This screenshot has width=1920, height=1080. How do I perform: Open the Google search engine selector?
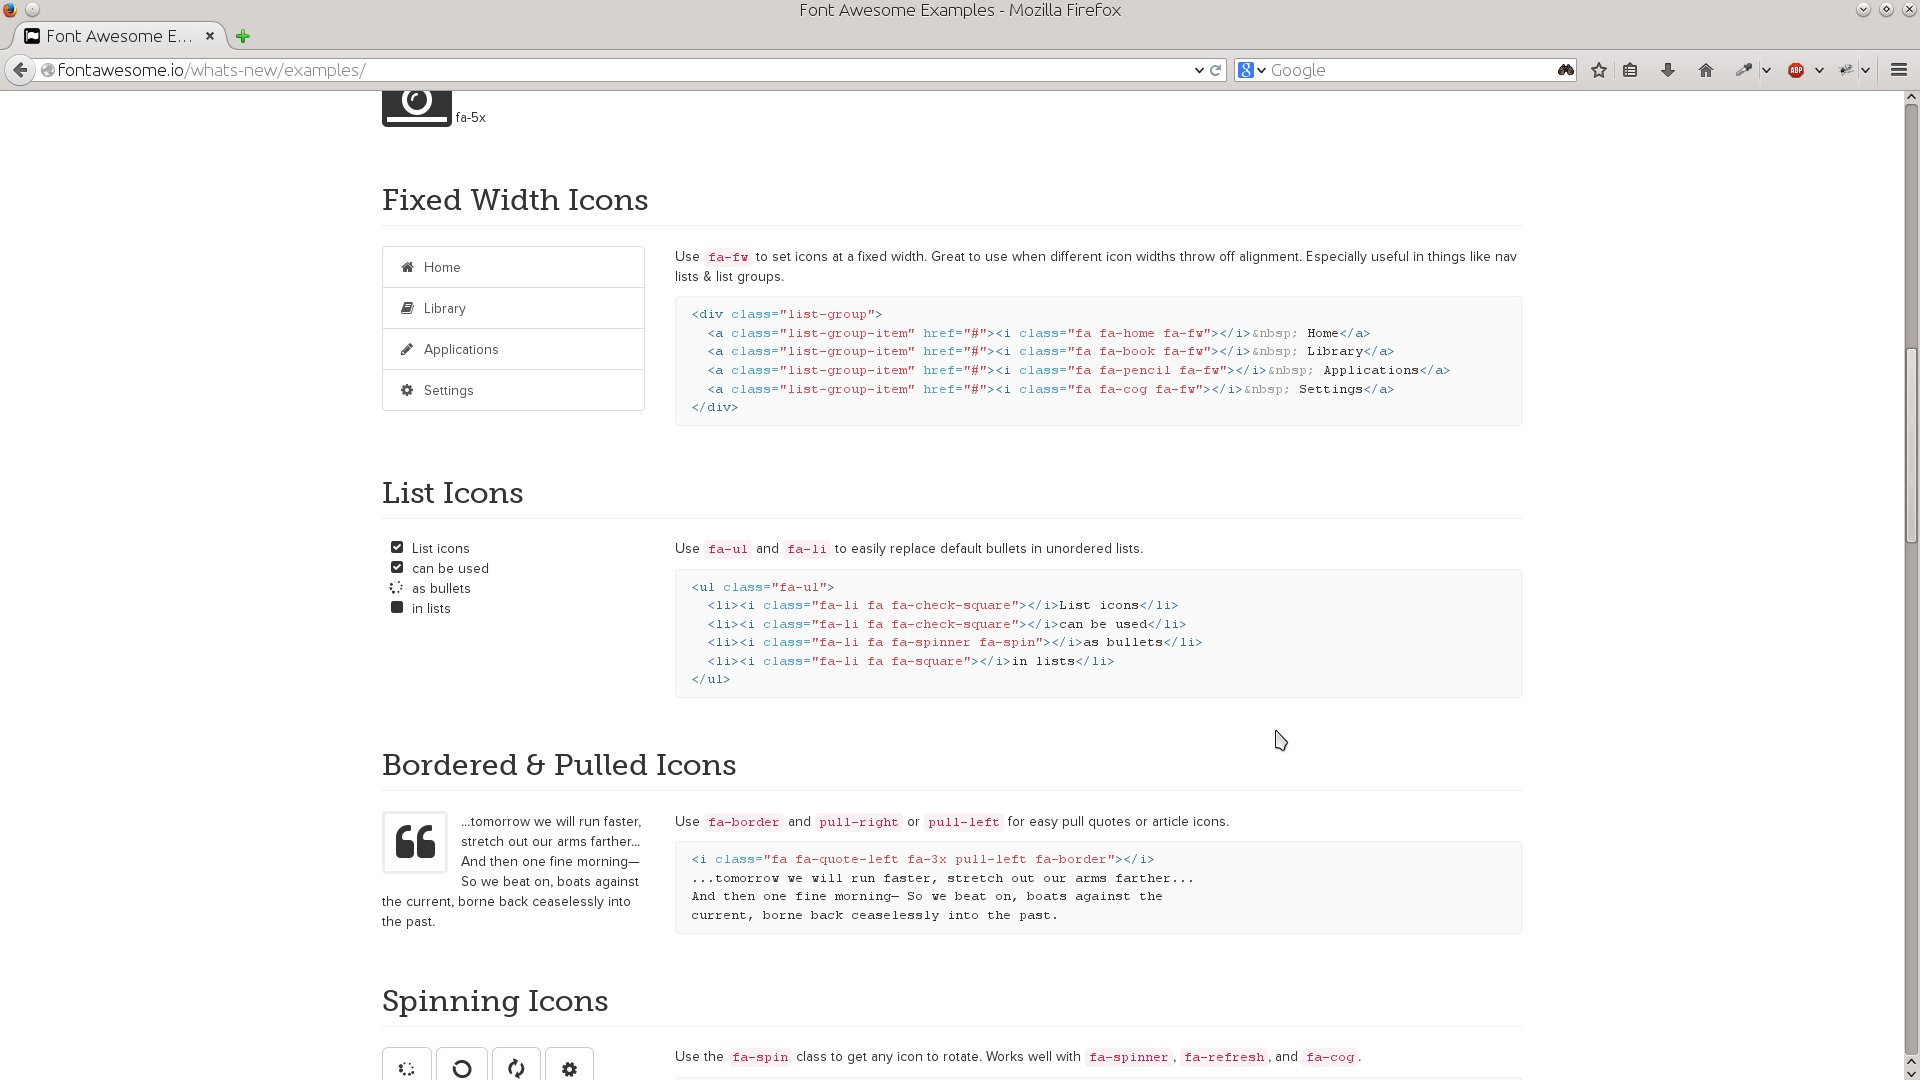(1251, 70)
